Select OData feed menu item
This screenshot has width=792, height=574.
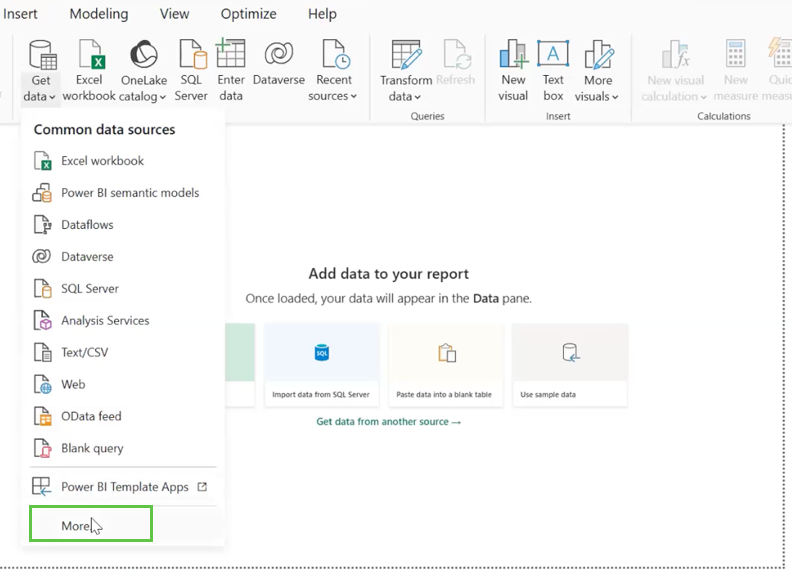(123, 416)
